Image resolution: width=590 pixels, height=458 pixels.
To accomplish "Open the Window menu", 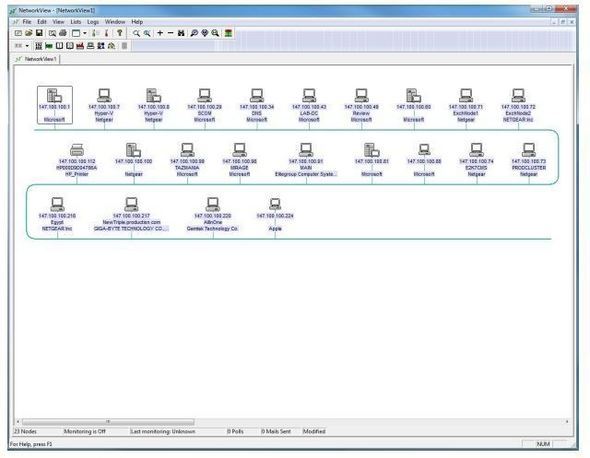I will (x=115, y=22).
